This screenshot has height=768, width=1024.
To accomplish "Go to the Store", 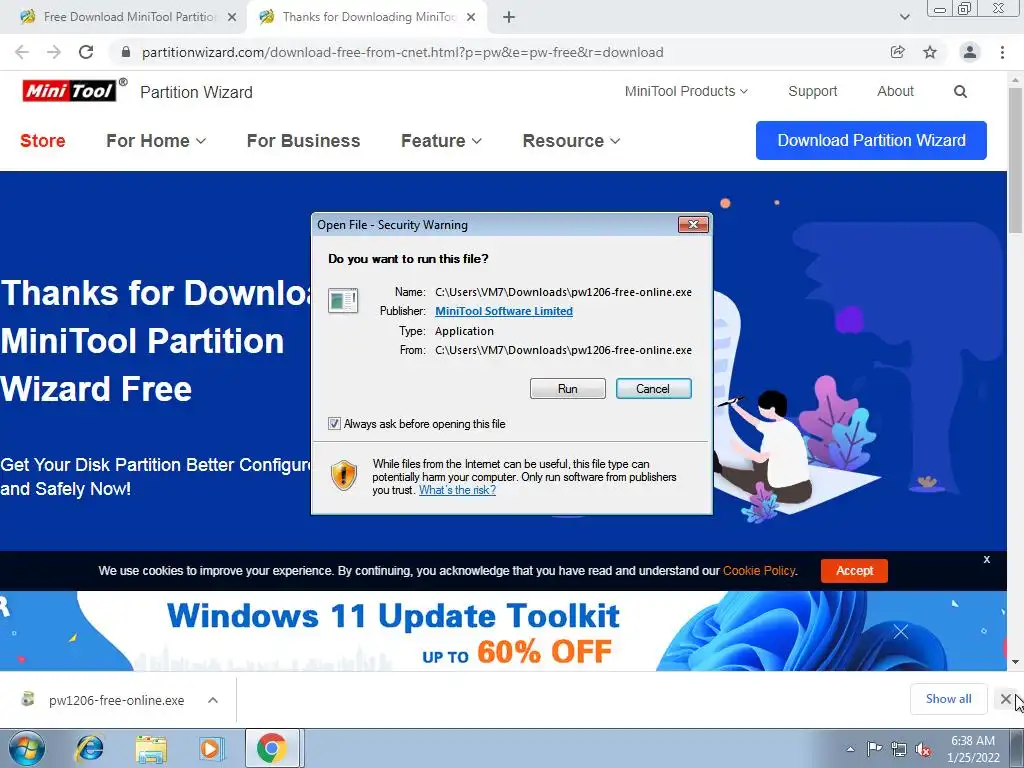I will 42,141.
